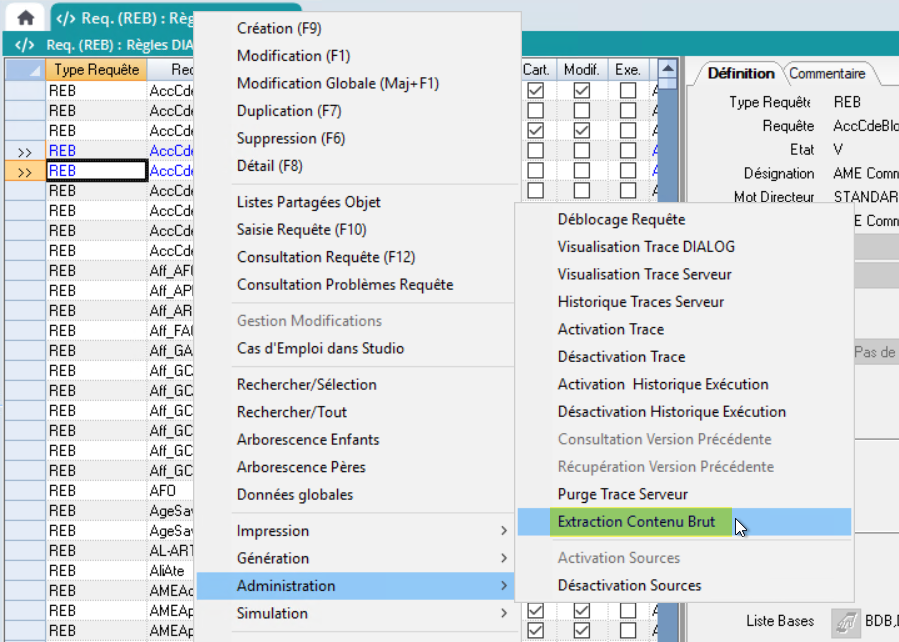Switch to the Commentaire tab
The height and width of the screenshot is (642, 899).
[x=827, y=73]
